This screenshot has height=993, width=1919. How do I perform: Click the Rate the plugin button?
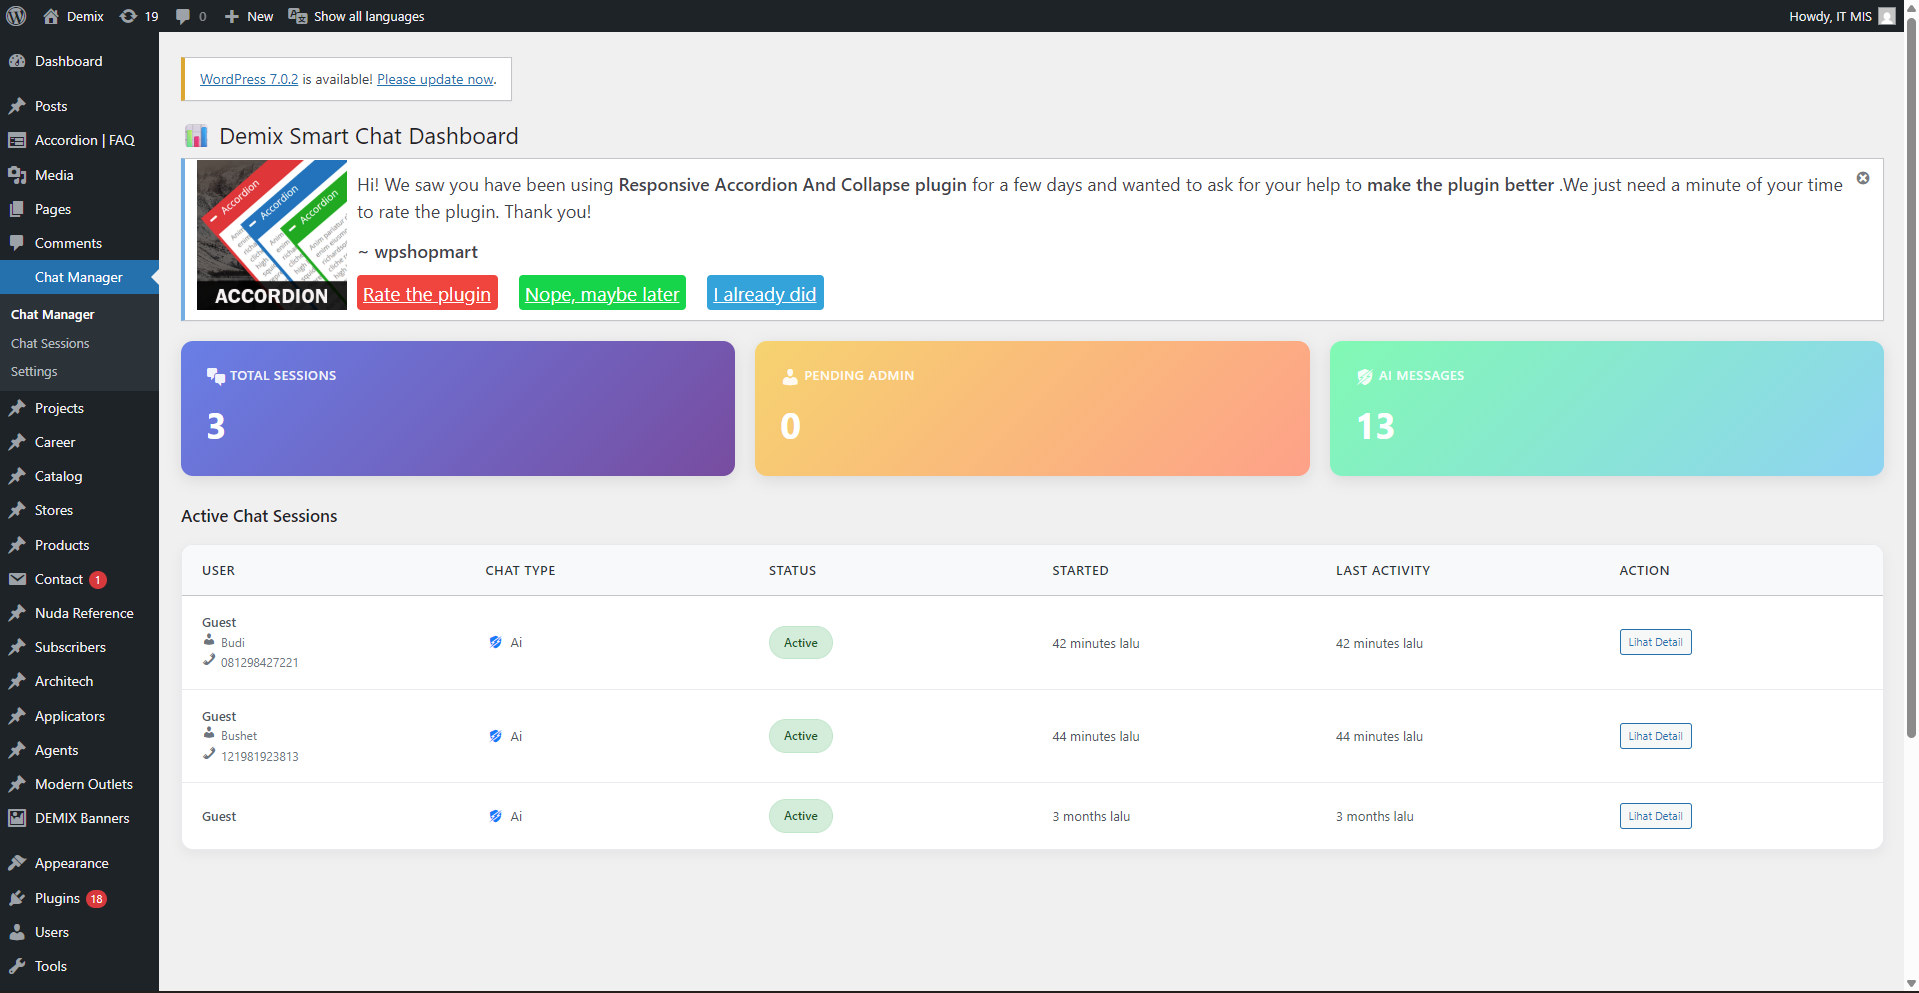pyautogui.click(x=427, y=294)
